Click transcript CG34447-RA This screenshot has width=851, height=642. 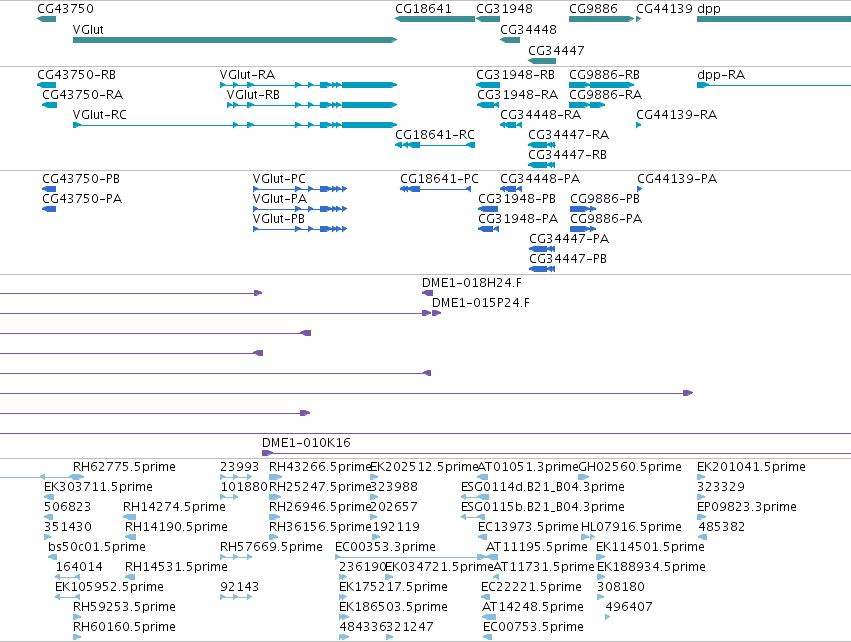click(x=542, y=145)
